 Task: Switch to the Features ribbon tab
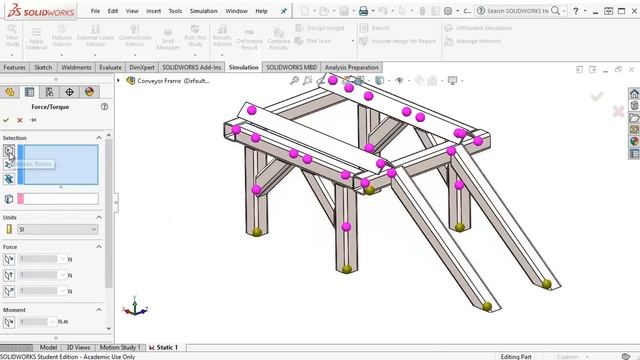14,67
